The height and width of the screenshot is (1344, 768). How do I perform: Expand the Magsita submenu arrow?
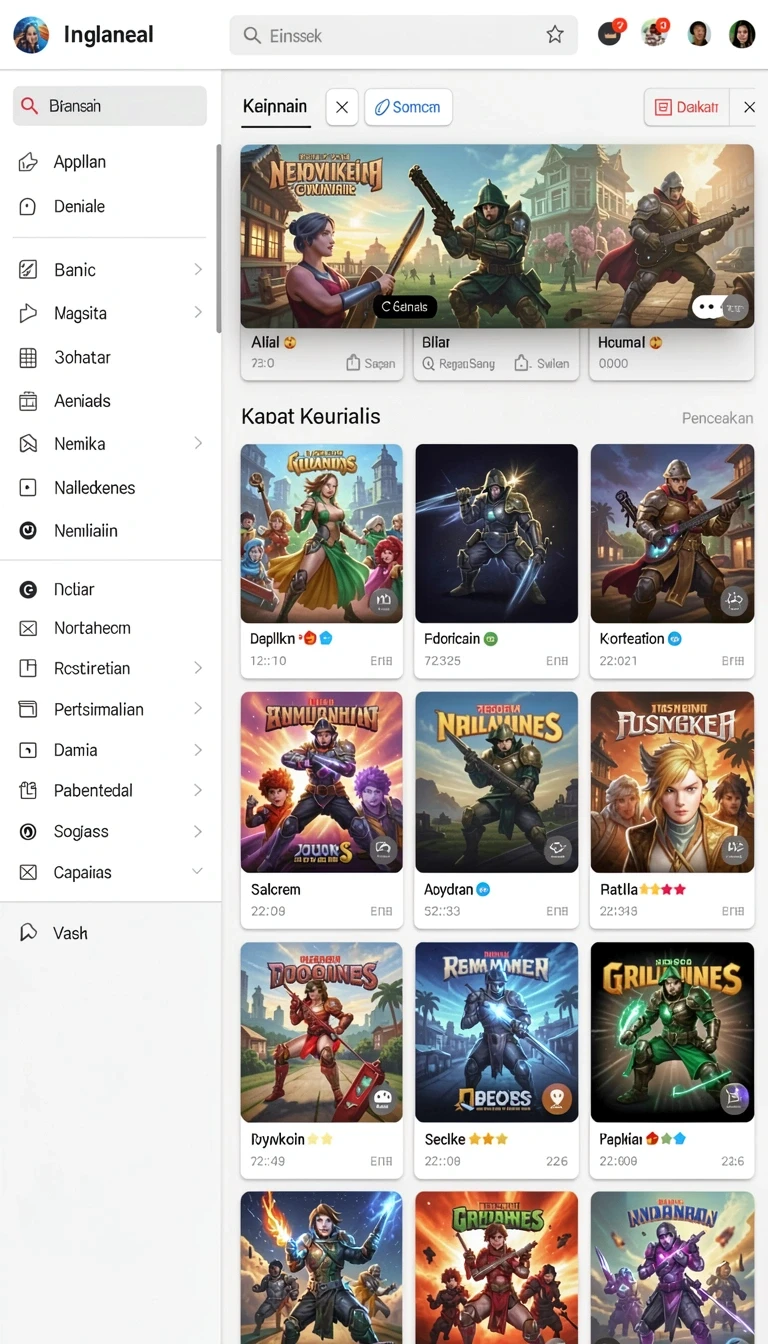[x=198, y=313]
